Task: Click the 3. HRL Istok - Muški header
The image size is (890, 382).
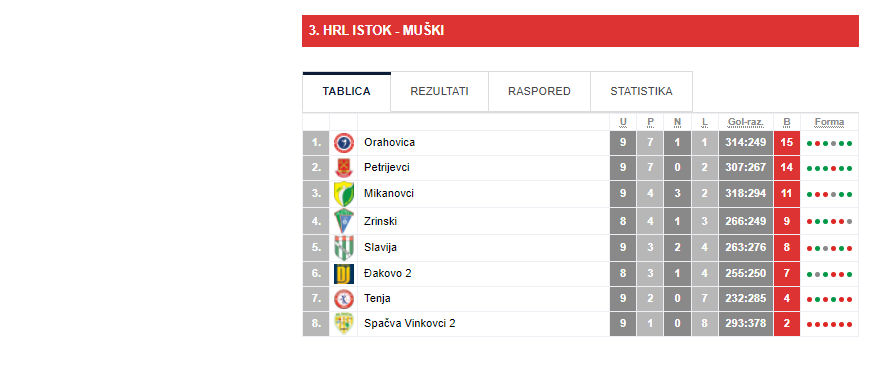Action: click(376, 31)
